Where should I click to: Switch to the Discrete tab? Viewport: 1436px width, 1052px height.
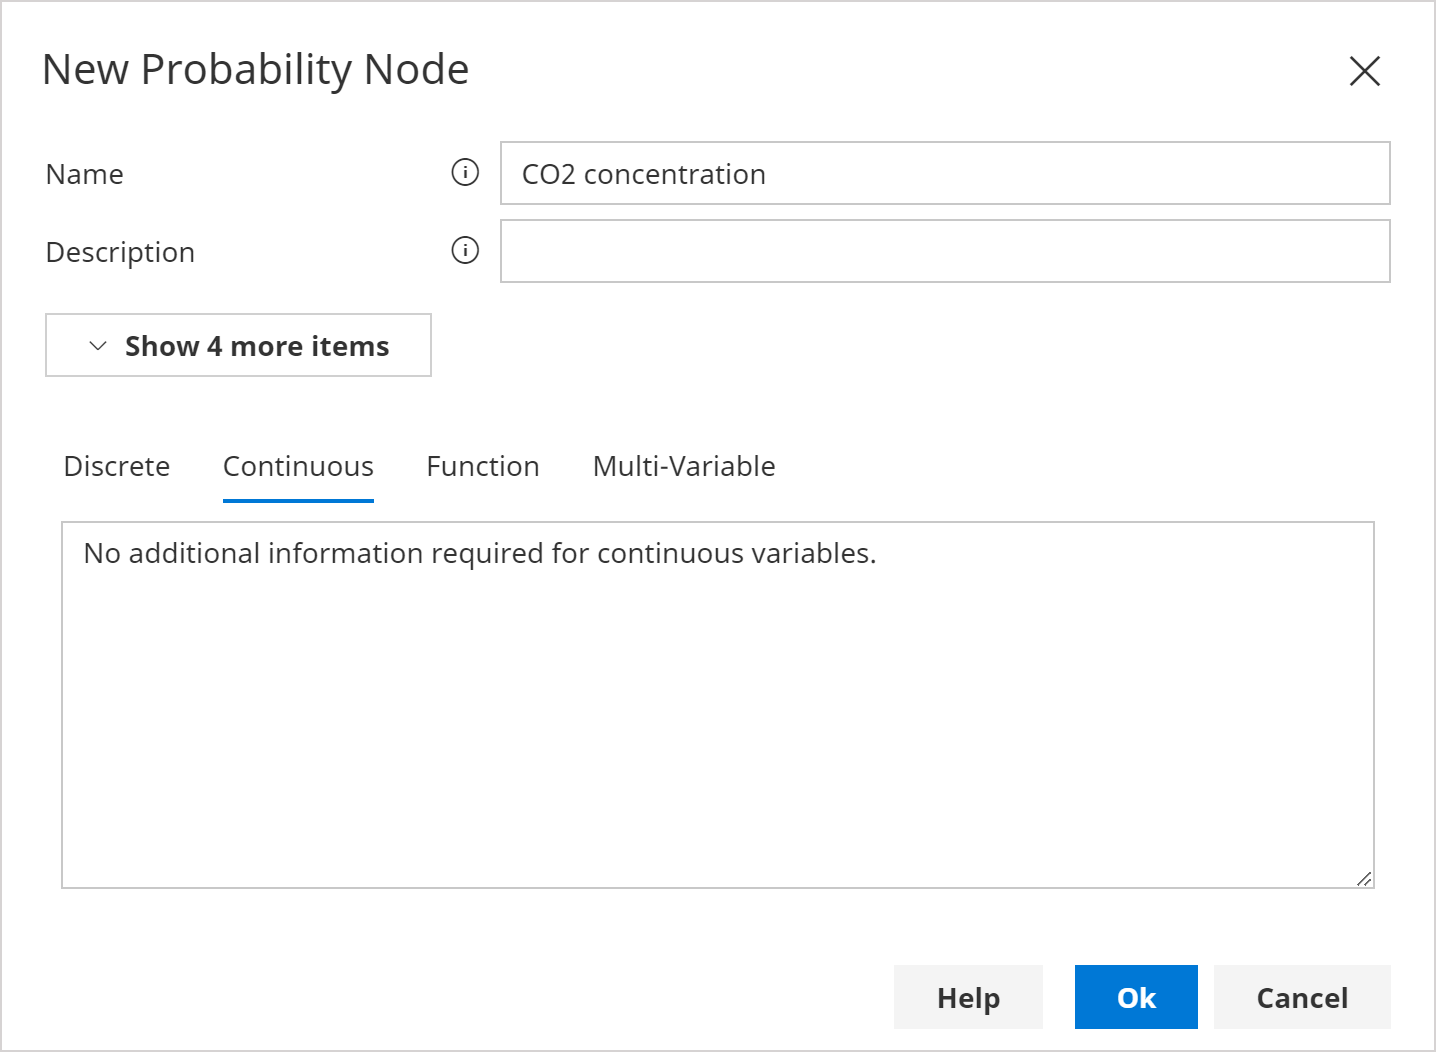(116, 466)
